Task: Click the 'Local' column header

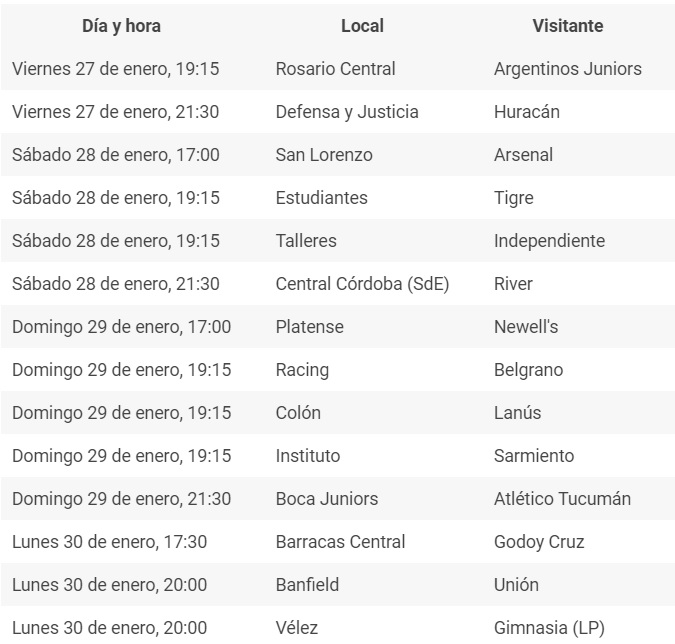Action: pyautogui.click(x=362, y=26)
